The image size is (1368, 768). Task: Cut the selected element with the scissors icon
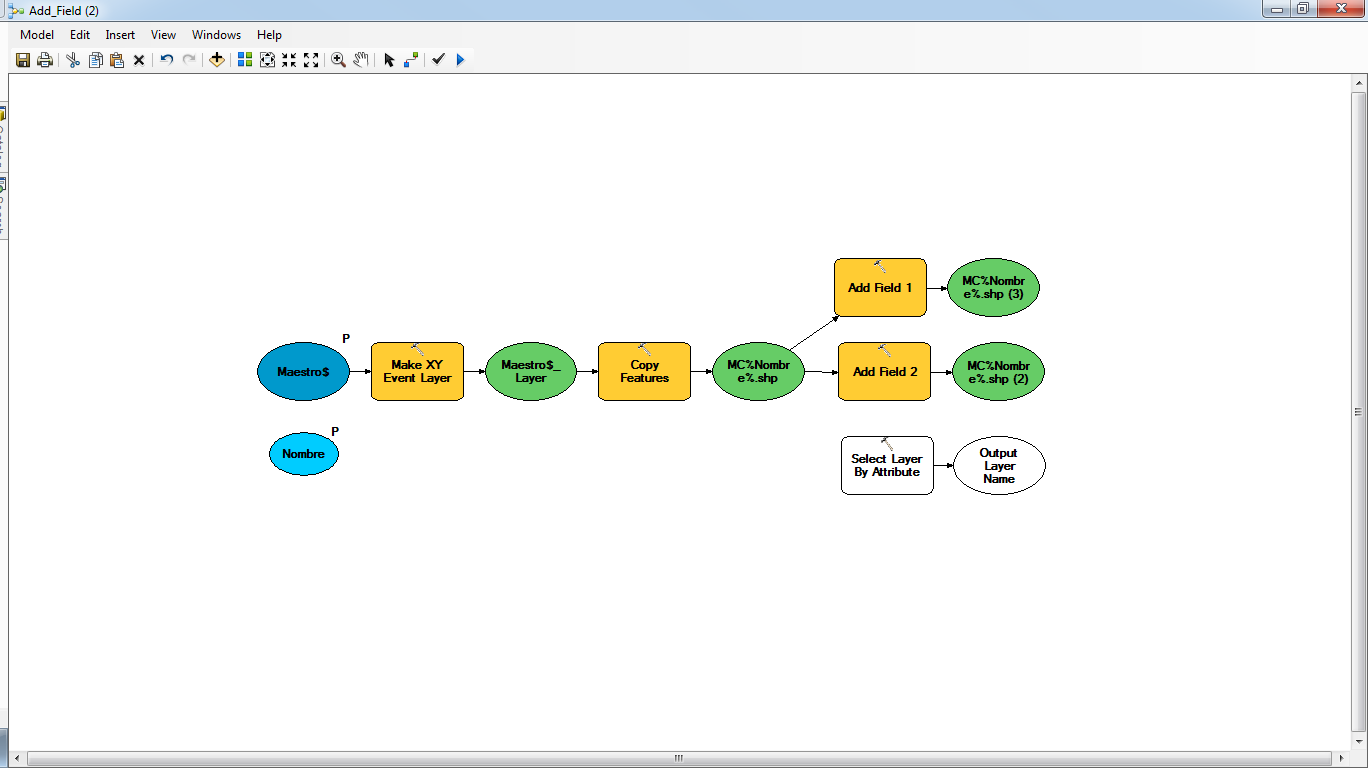coord(73,60)
